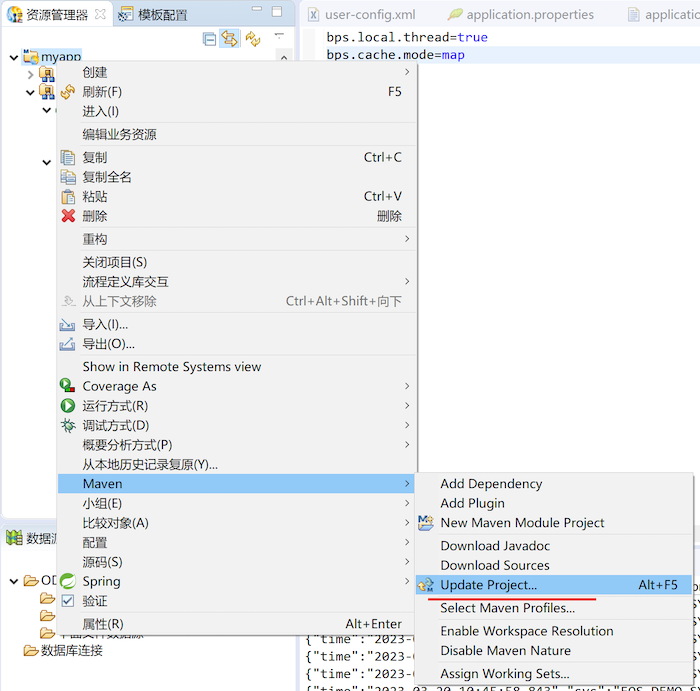The height and width of the screenshot is (691, 700).
Task: Collapse the myapp project tree node
Action: coord(13,58)
